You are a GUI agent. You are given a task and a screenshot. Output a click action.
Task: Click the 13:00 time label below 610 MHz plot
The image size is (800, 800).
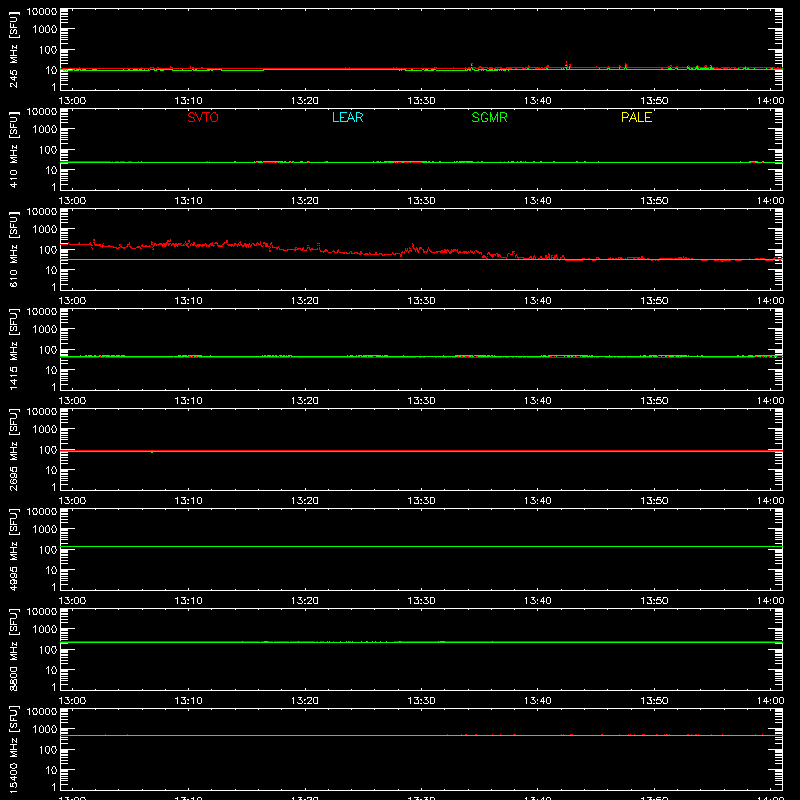click(x=72, y=301)
